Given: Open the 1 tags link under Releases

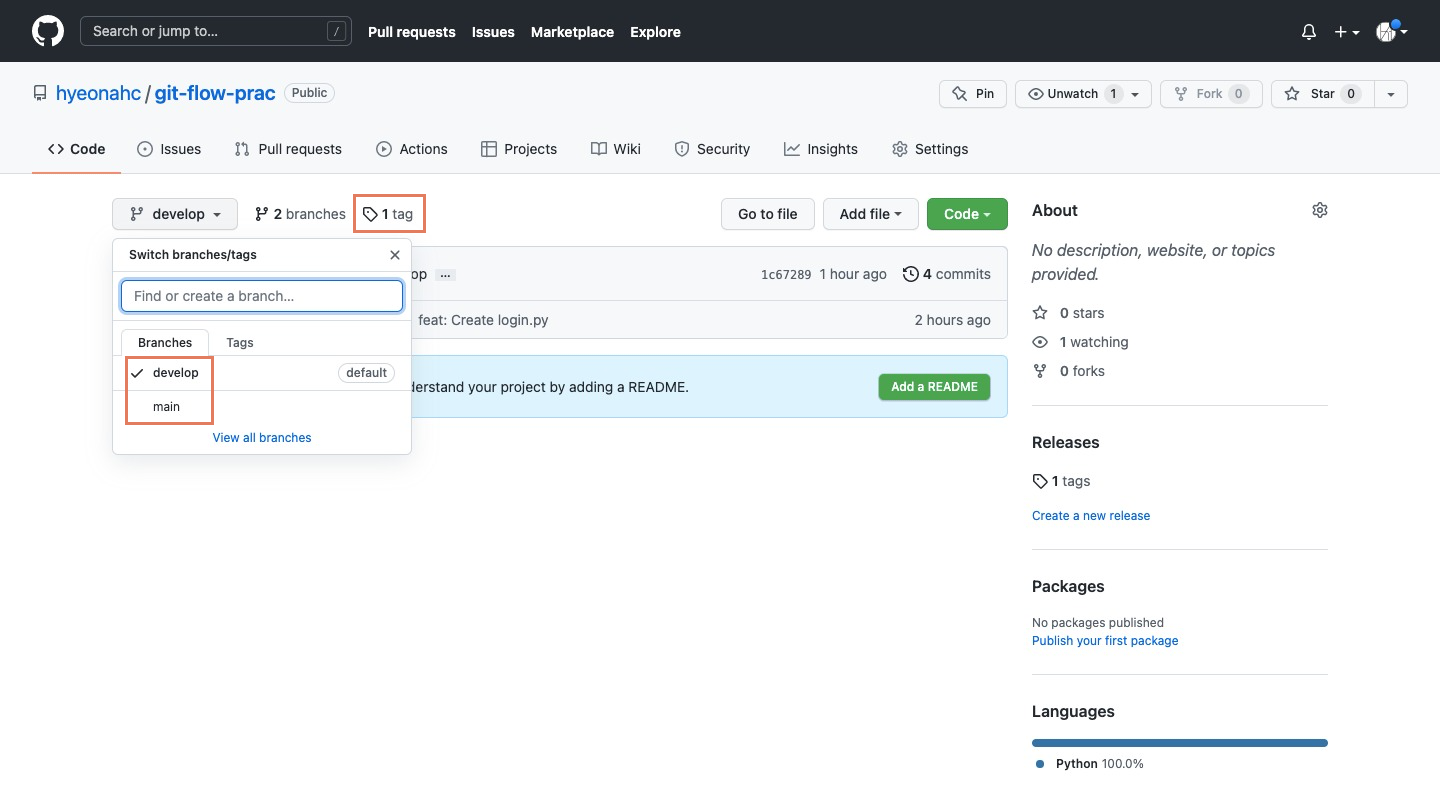Looking at the screenshot, I should [1061, 481].
